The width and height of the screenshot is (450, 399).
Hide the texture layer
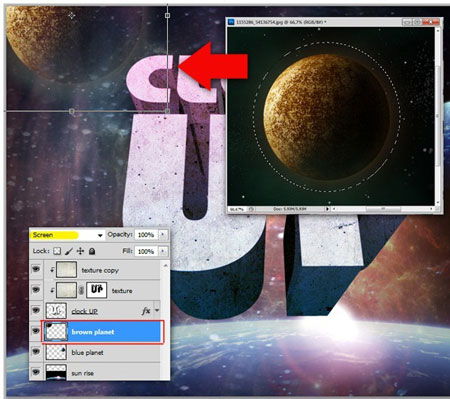point(36,289)
